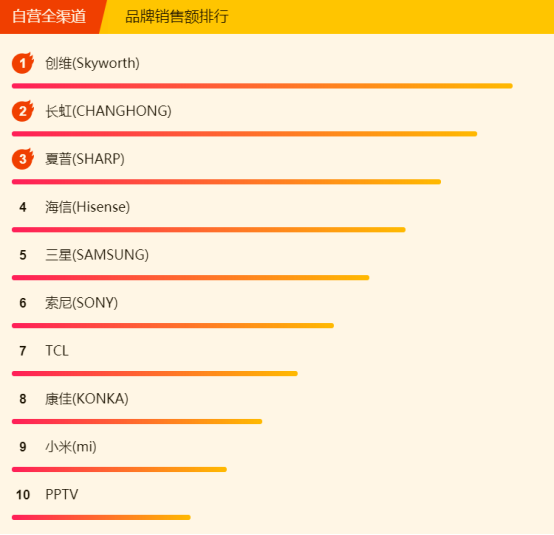Click the PPTV sales bar
The image size is (554, 535).
click(x=101, y=517)
